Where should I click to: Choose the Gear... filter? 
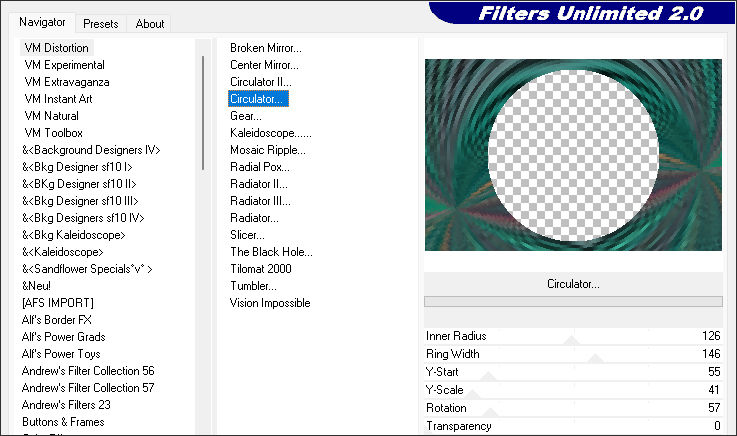[x=246, y=116]
